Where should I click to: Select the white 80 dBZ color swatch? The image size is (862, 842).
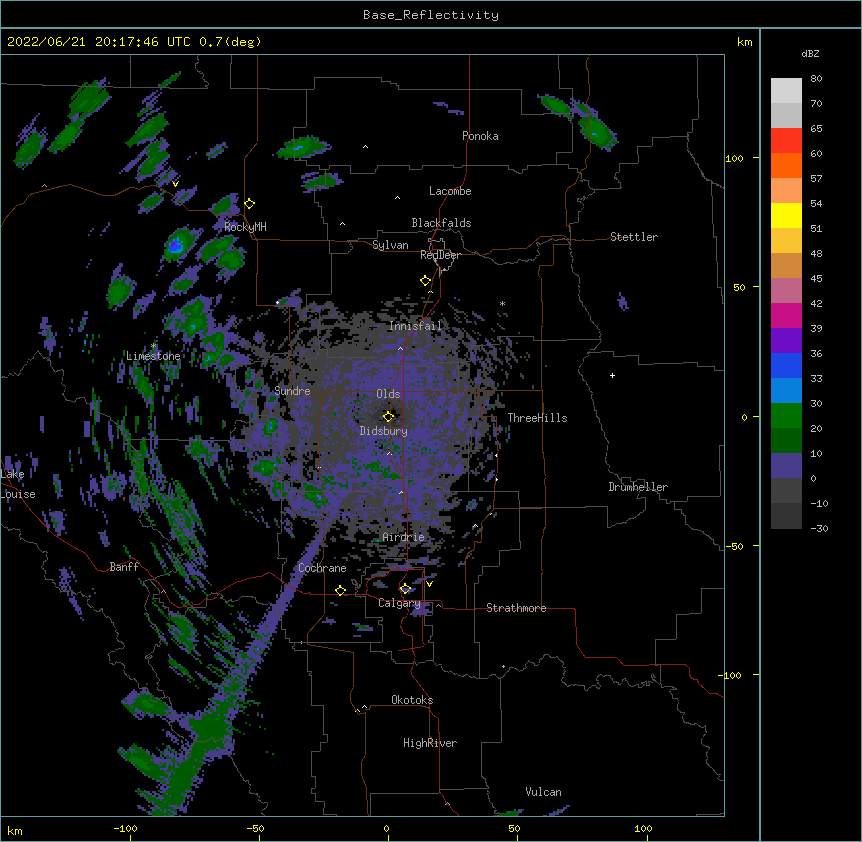tap(786, 91)
